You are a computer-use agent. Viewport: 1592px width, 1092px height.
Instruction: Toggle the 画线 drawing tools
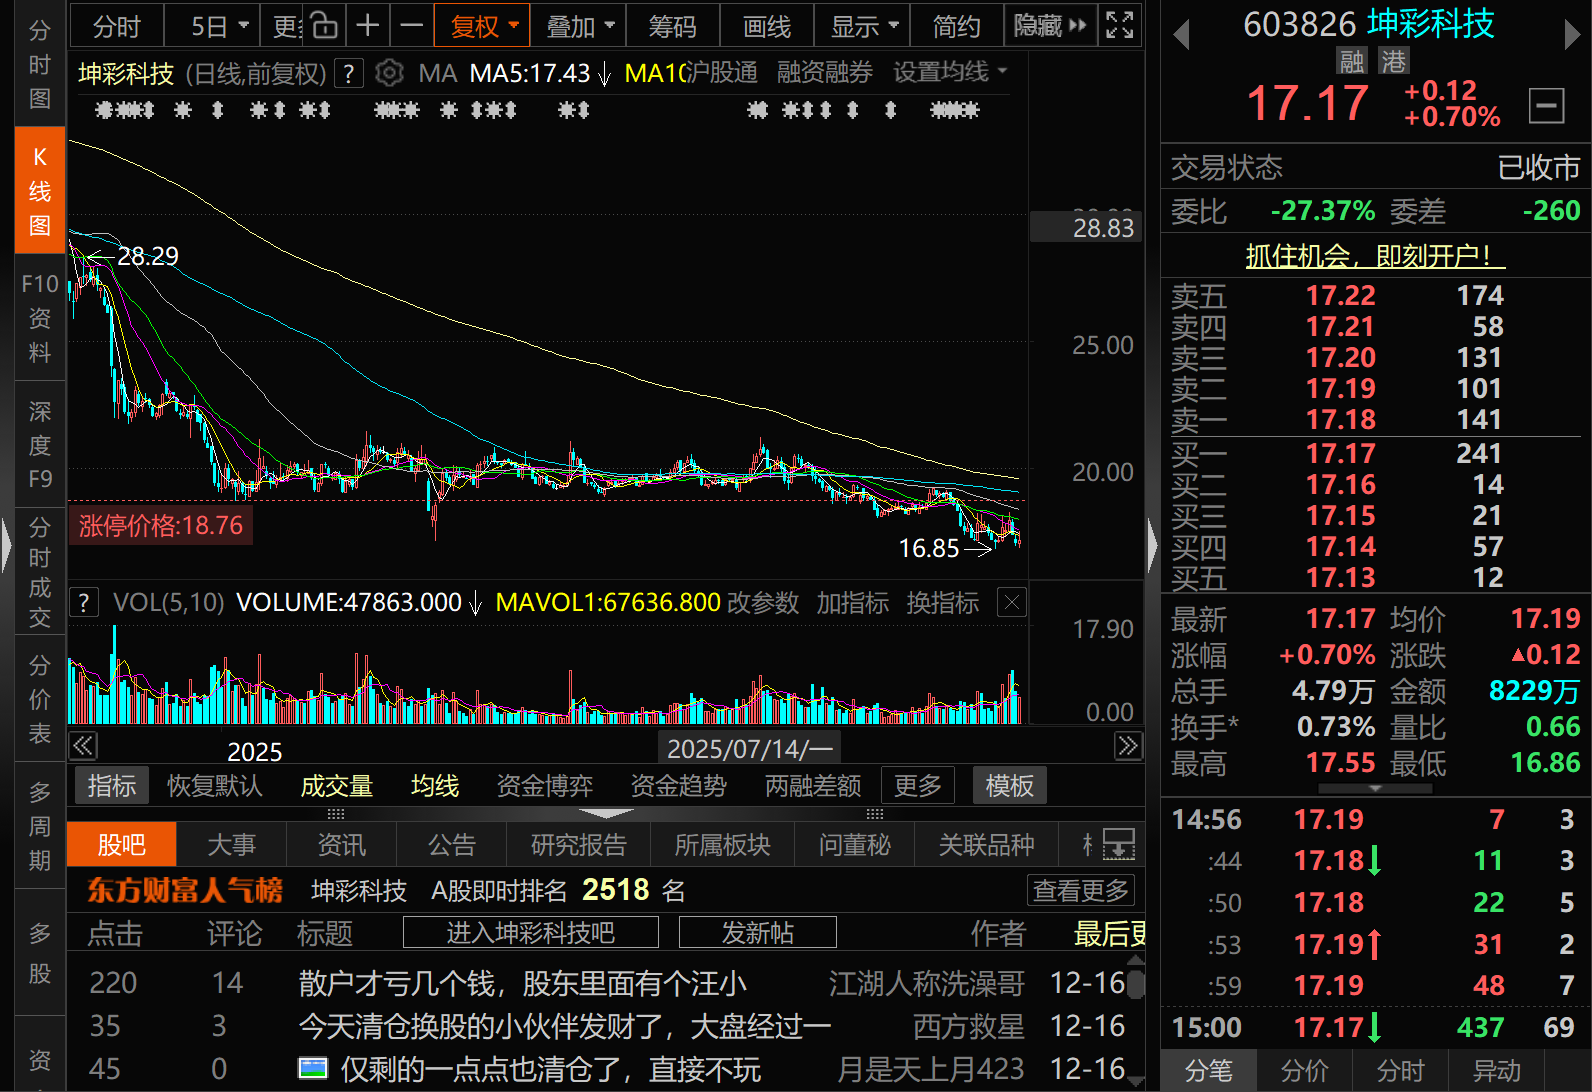[x=767, y=26]
